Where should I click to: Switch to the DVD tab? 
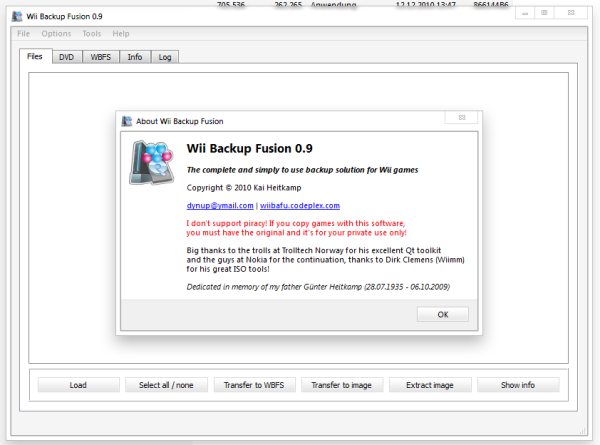click(66, 57)
